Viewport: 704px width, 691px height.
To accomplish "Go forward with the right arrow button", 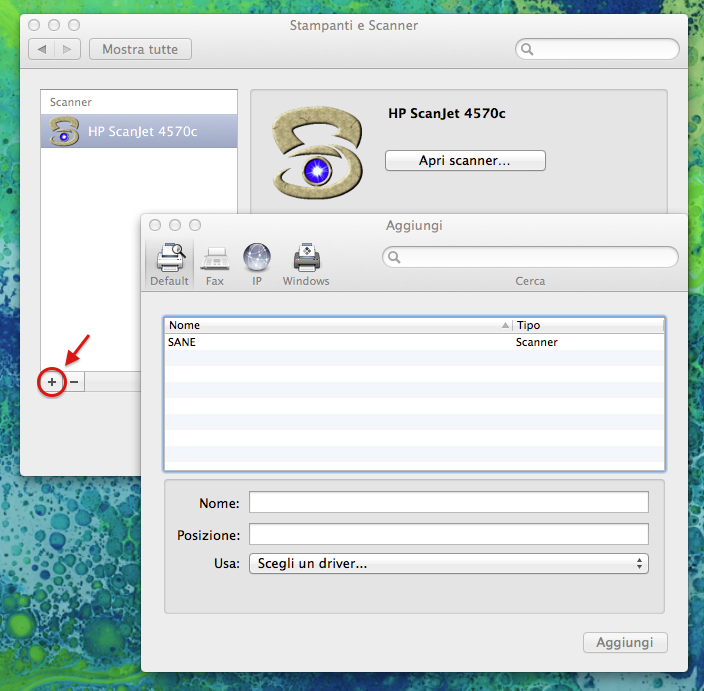I will click(x=67, y=49).
